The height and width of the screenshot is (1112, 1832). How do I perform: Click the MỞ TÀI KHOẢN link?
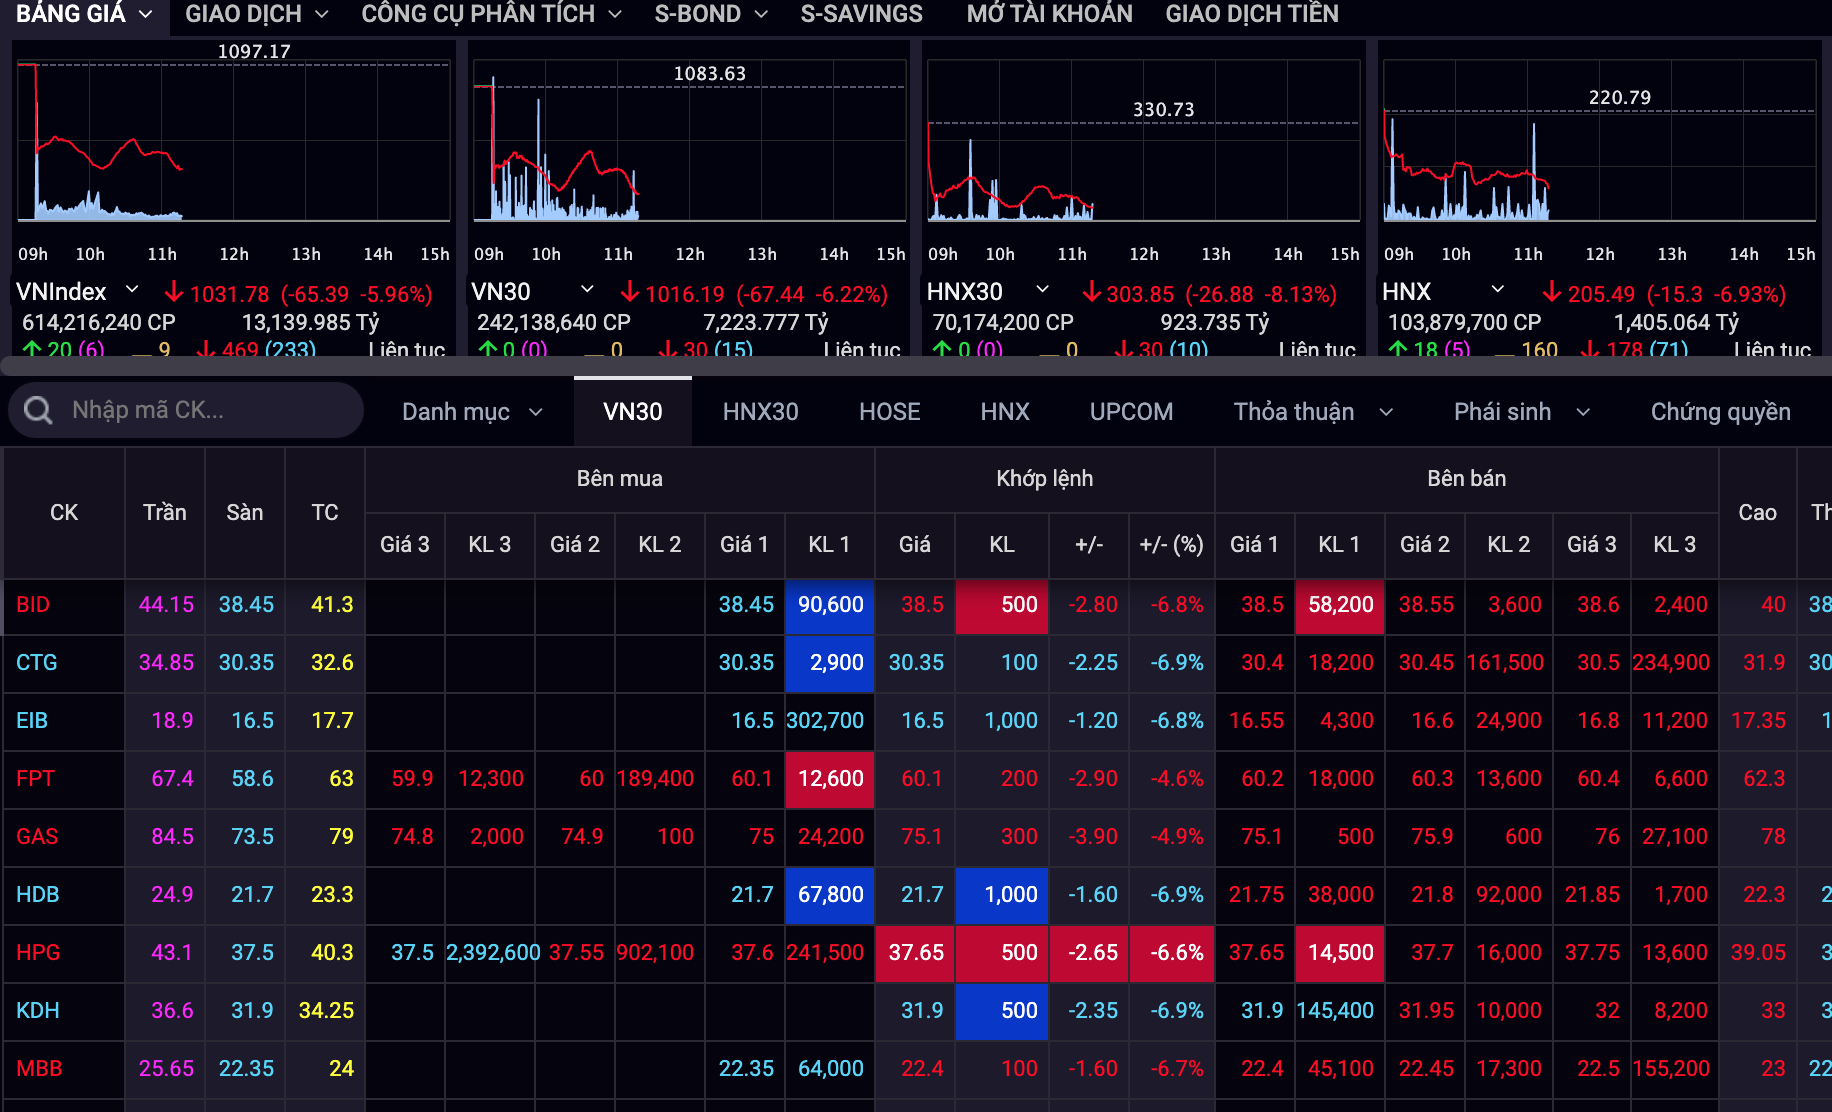[1049, 14]
